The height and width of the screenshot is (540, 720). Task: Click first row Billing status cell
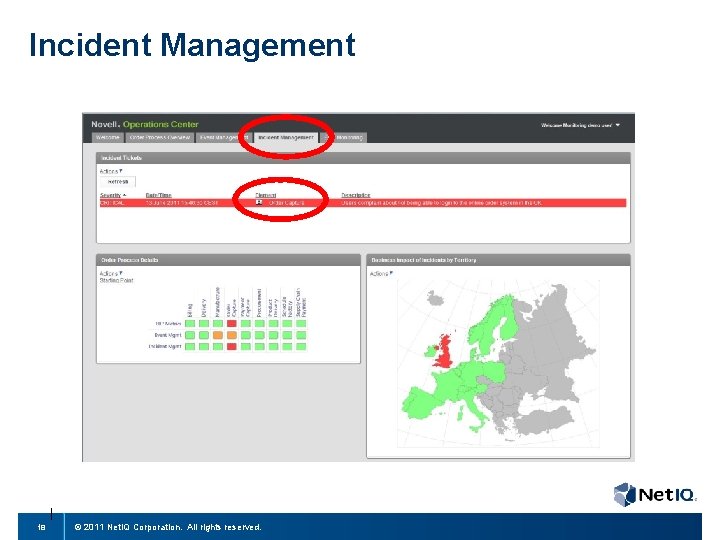190,324
